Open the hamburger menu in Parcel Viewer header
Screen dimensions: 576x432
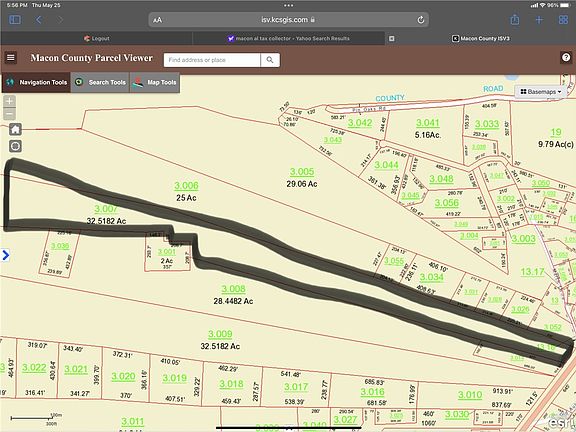tap(11, 58)
